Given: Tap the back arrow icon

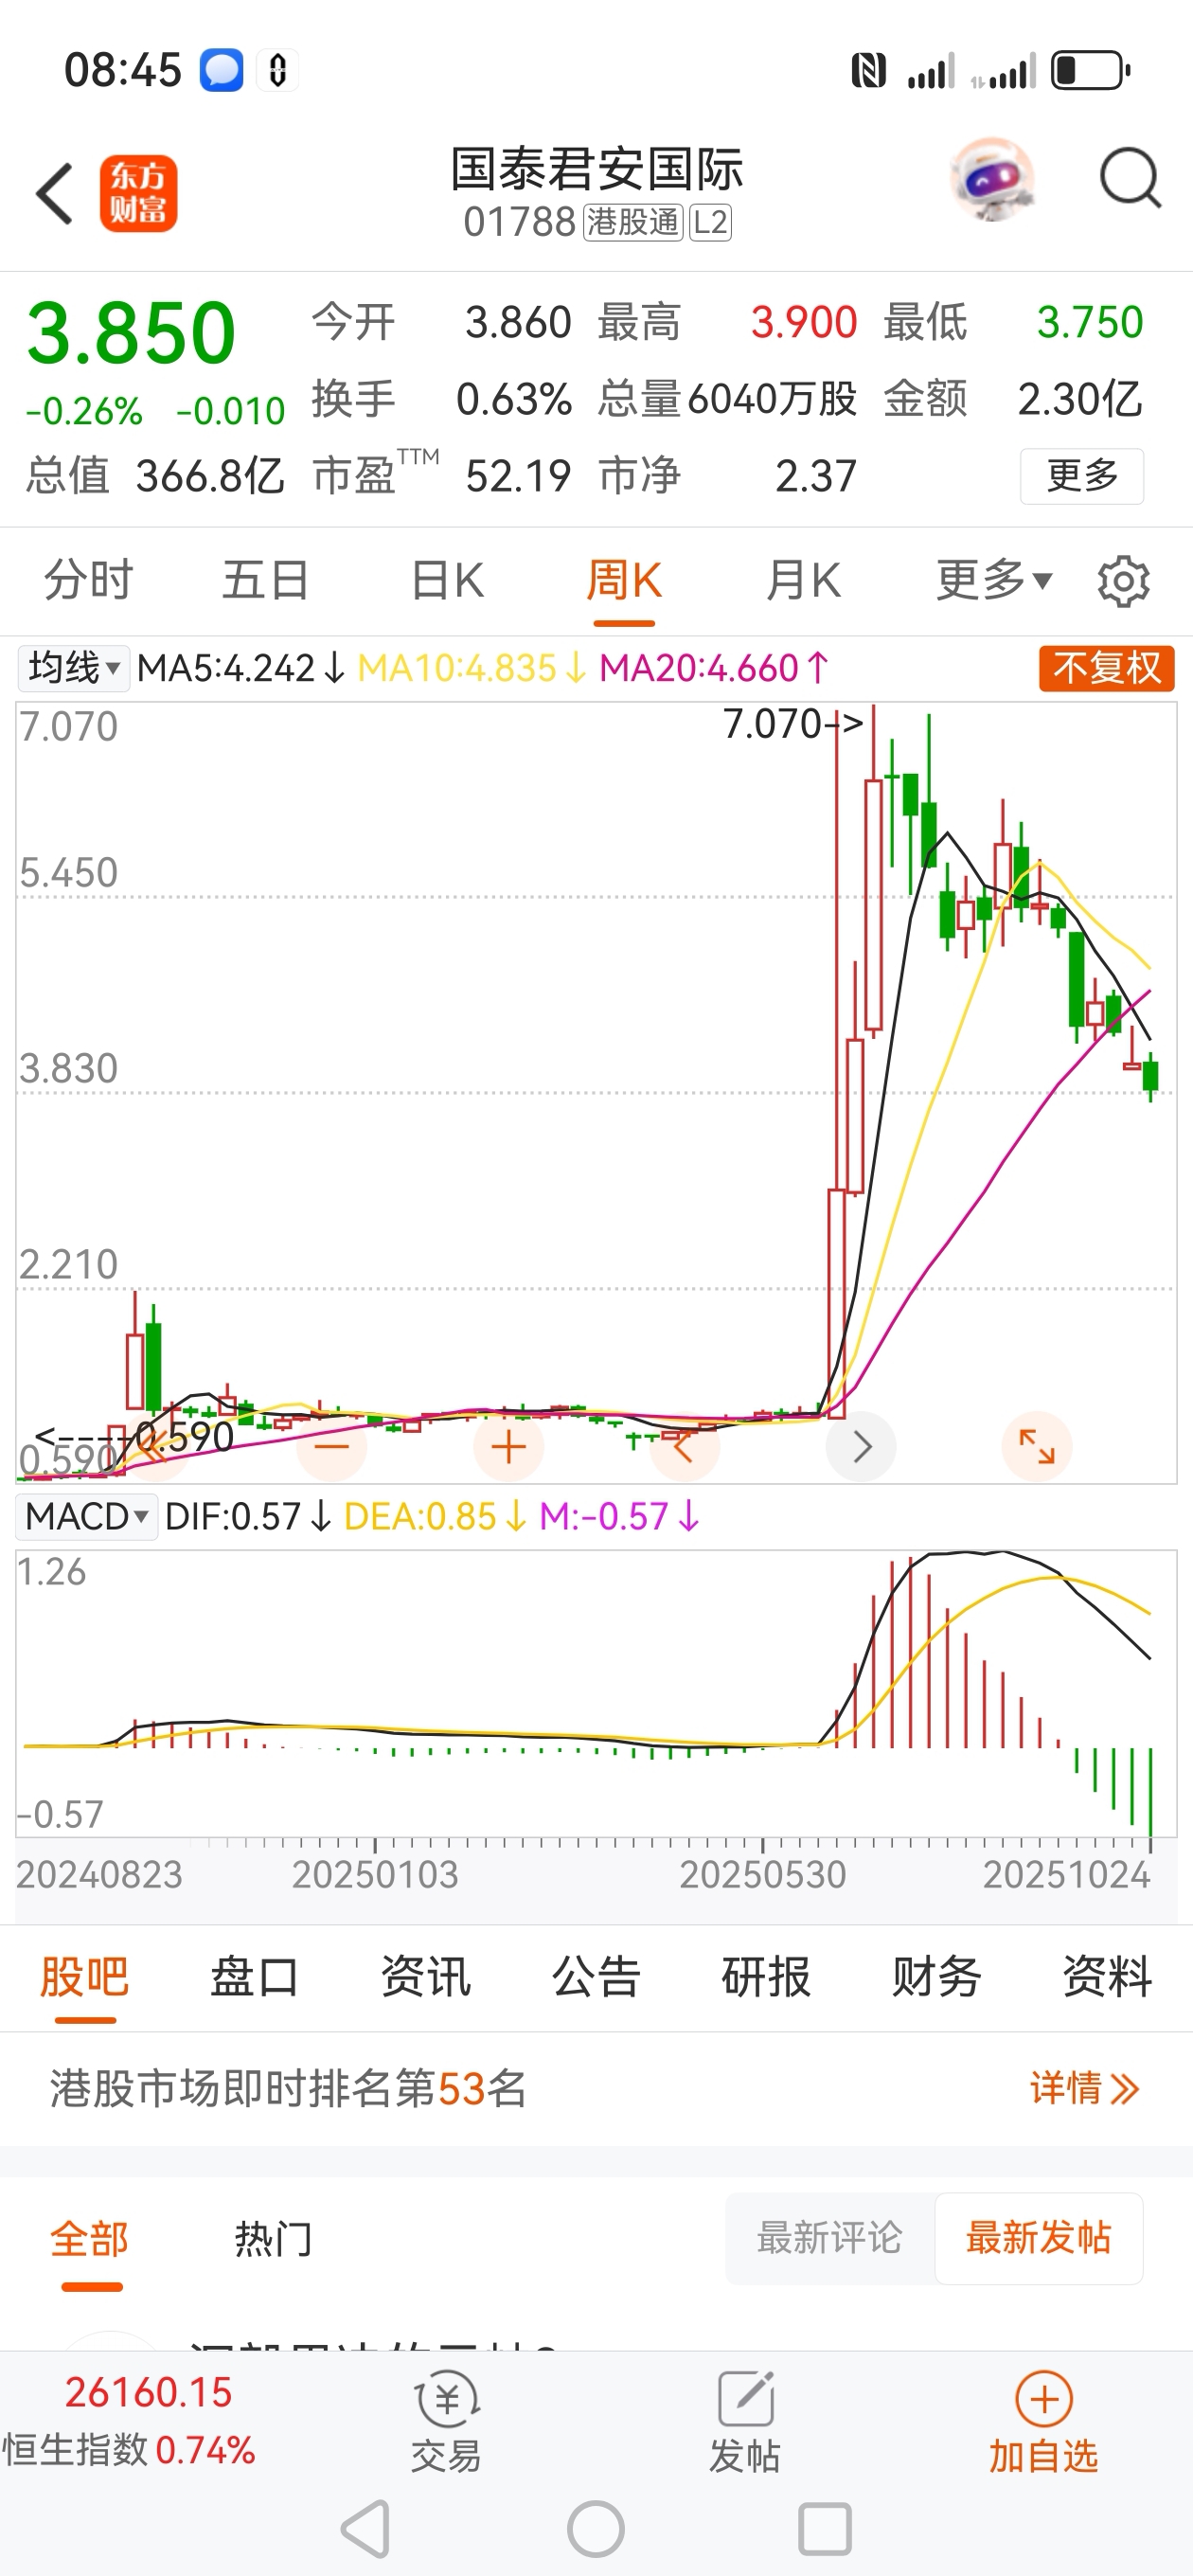Looking at the screenshot, I should (55, 193).
